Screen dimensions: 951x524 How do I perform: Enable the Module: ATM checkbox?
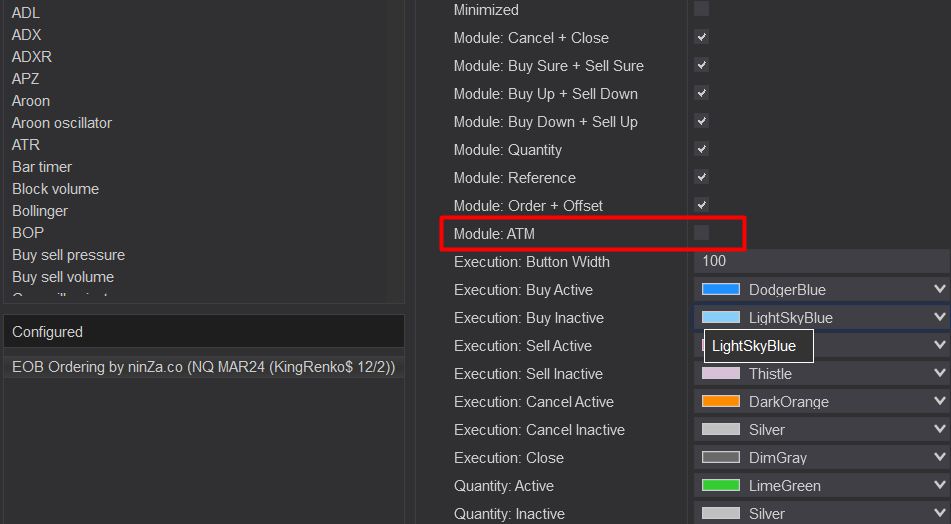point(702,233)
